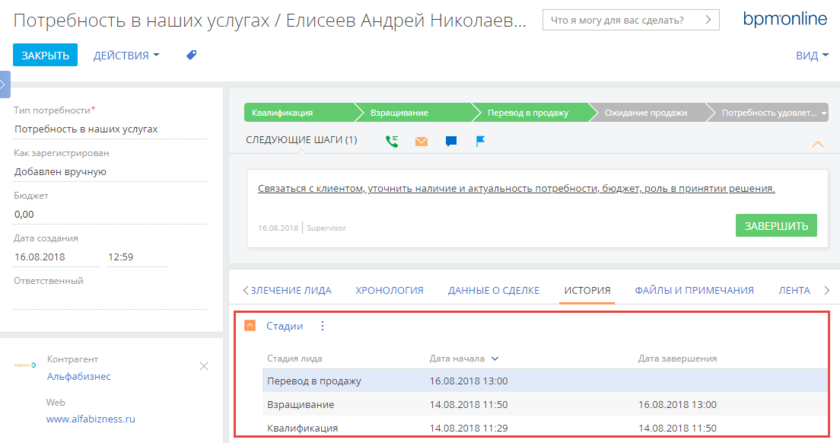
Task: Open the three-dot menu beside Стадии
Action: coord(322,326)
